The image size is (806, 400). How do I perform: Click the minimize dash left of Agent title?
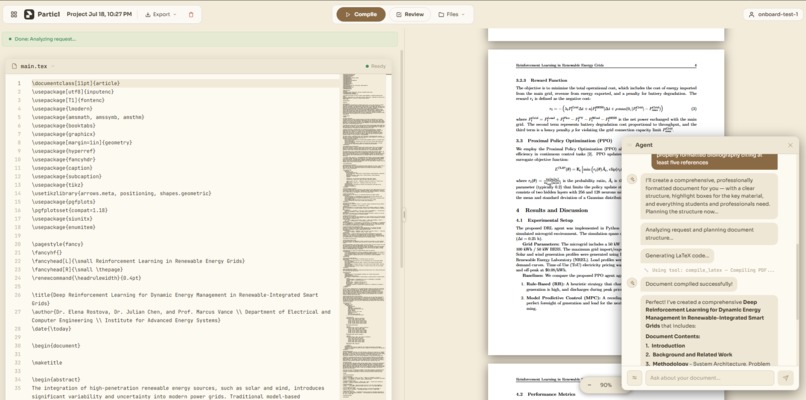coord(629,146)
